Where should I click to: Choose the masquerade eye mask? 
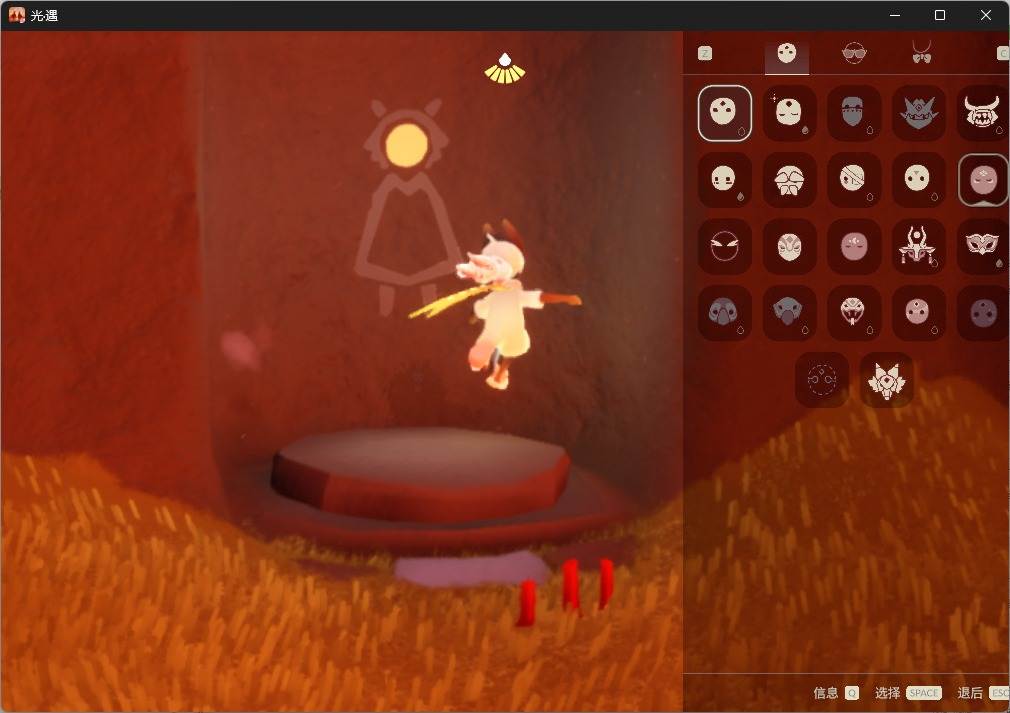[x=983, y=246]
